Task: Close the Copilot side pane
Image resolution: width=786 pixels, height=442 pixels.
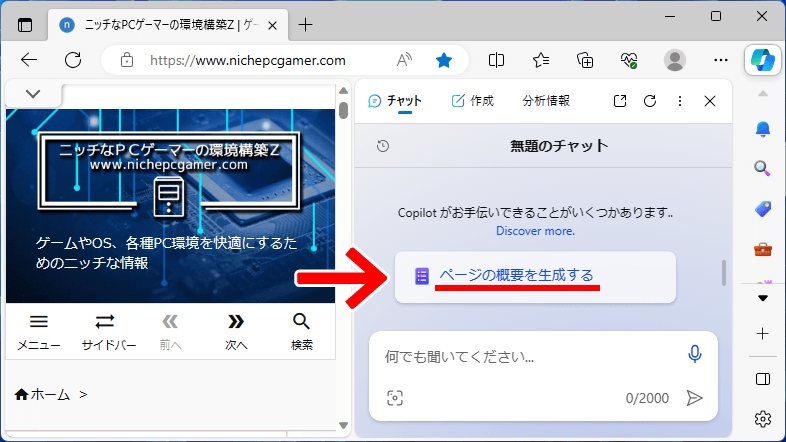Action: coord(710,101)
